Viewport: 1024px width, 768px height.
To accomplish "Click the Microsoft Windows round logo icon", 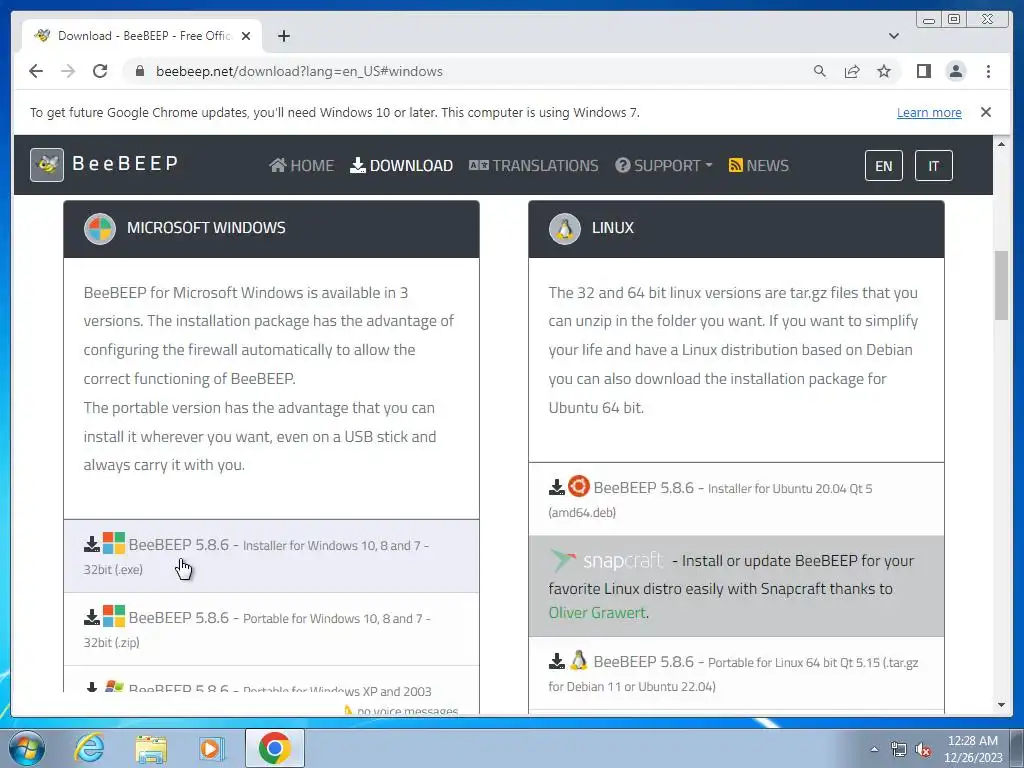I will pos(100,229).
